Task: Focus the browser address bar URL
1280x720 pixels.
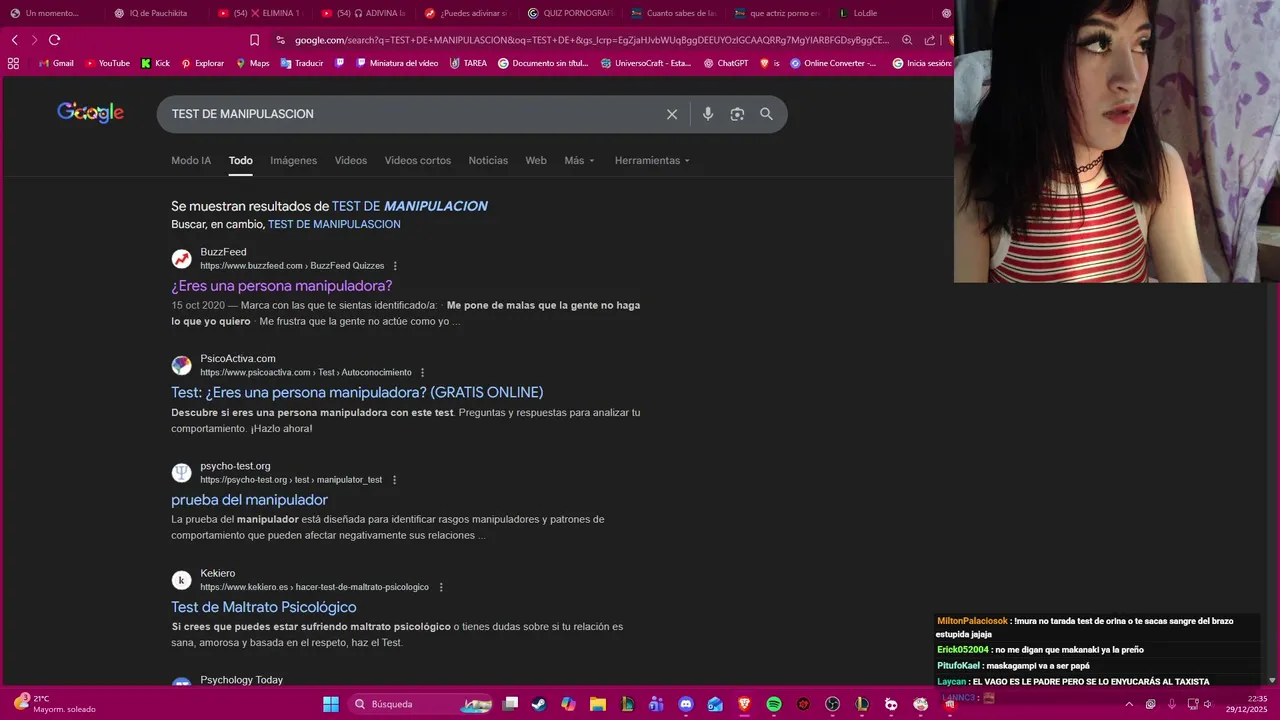Action: (x=592, y=40)
